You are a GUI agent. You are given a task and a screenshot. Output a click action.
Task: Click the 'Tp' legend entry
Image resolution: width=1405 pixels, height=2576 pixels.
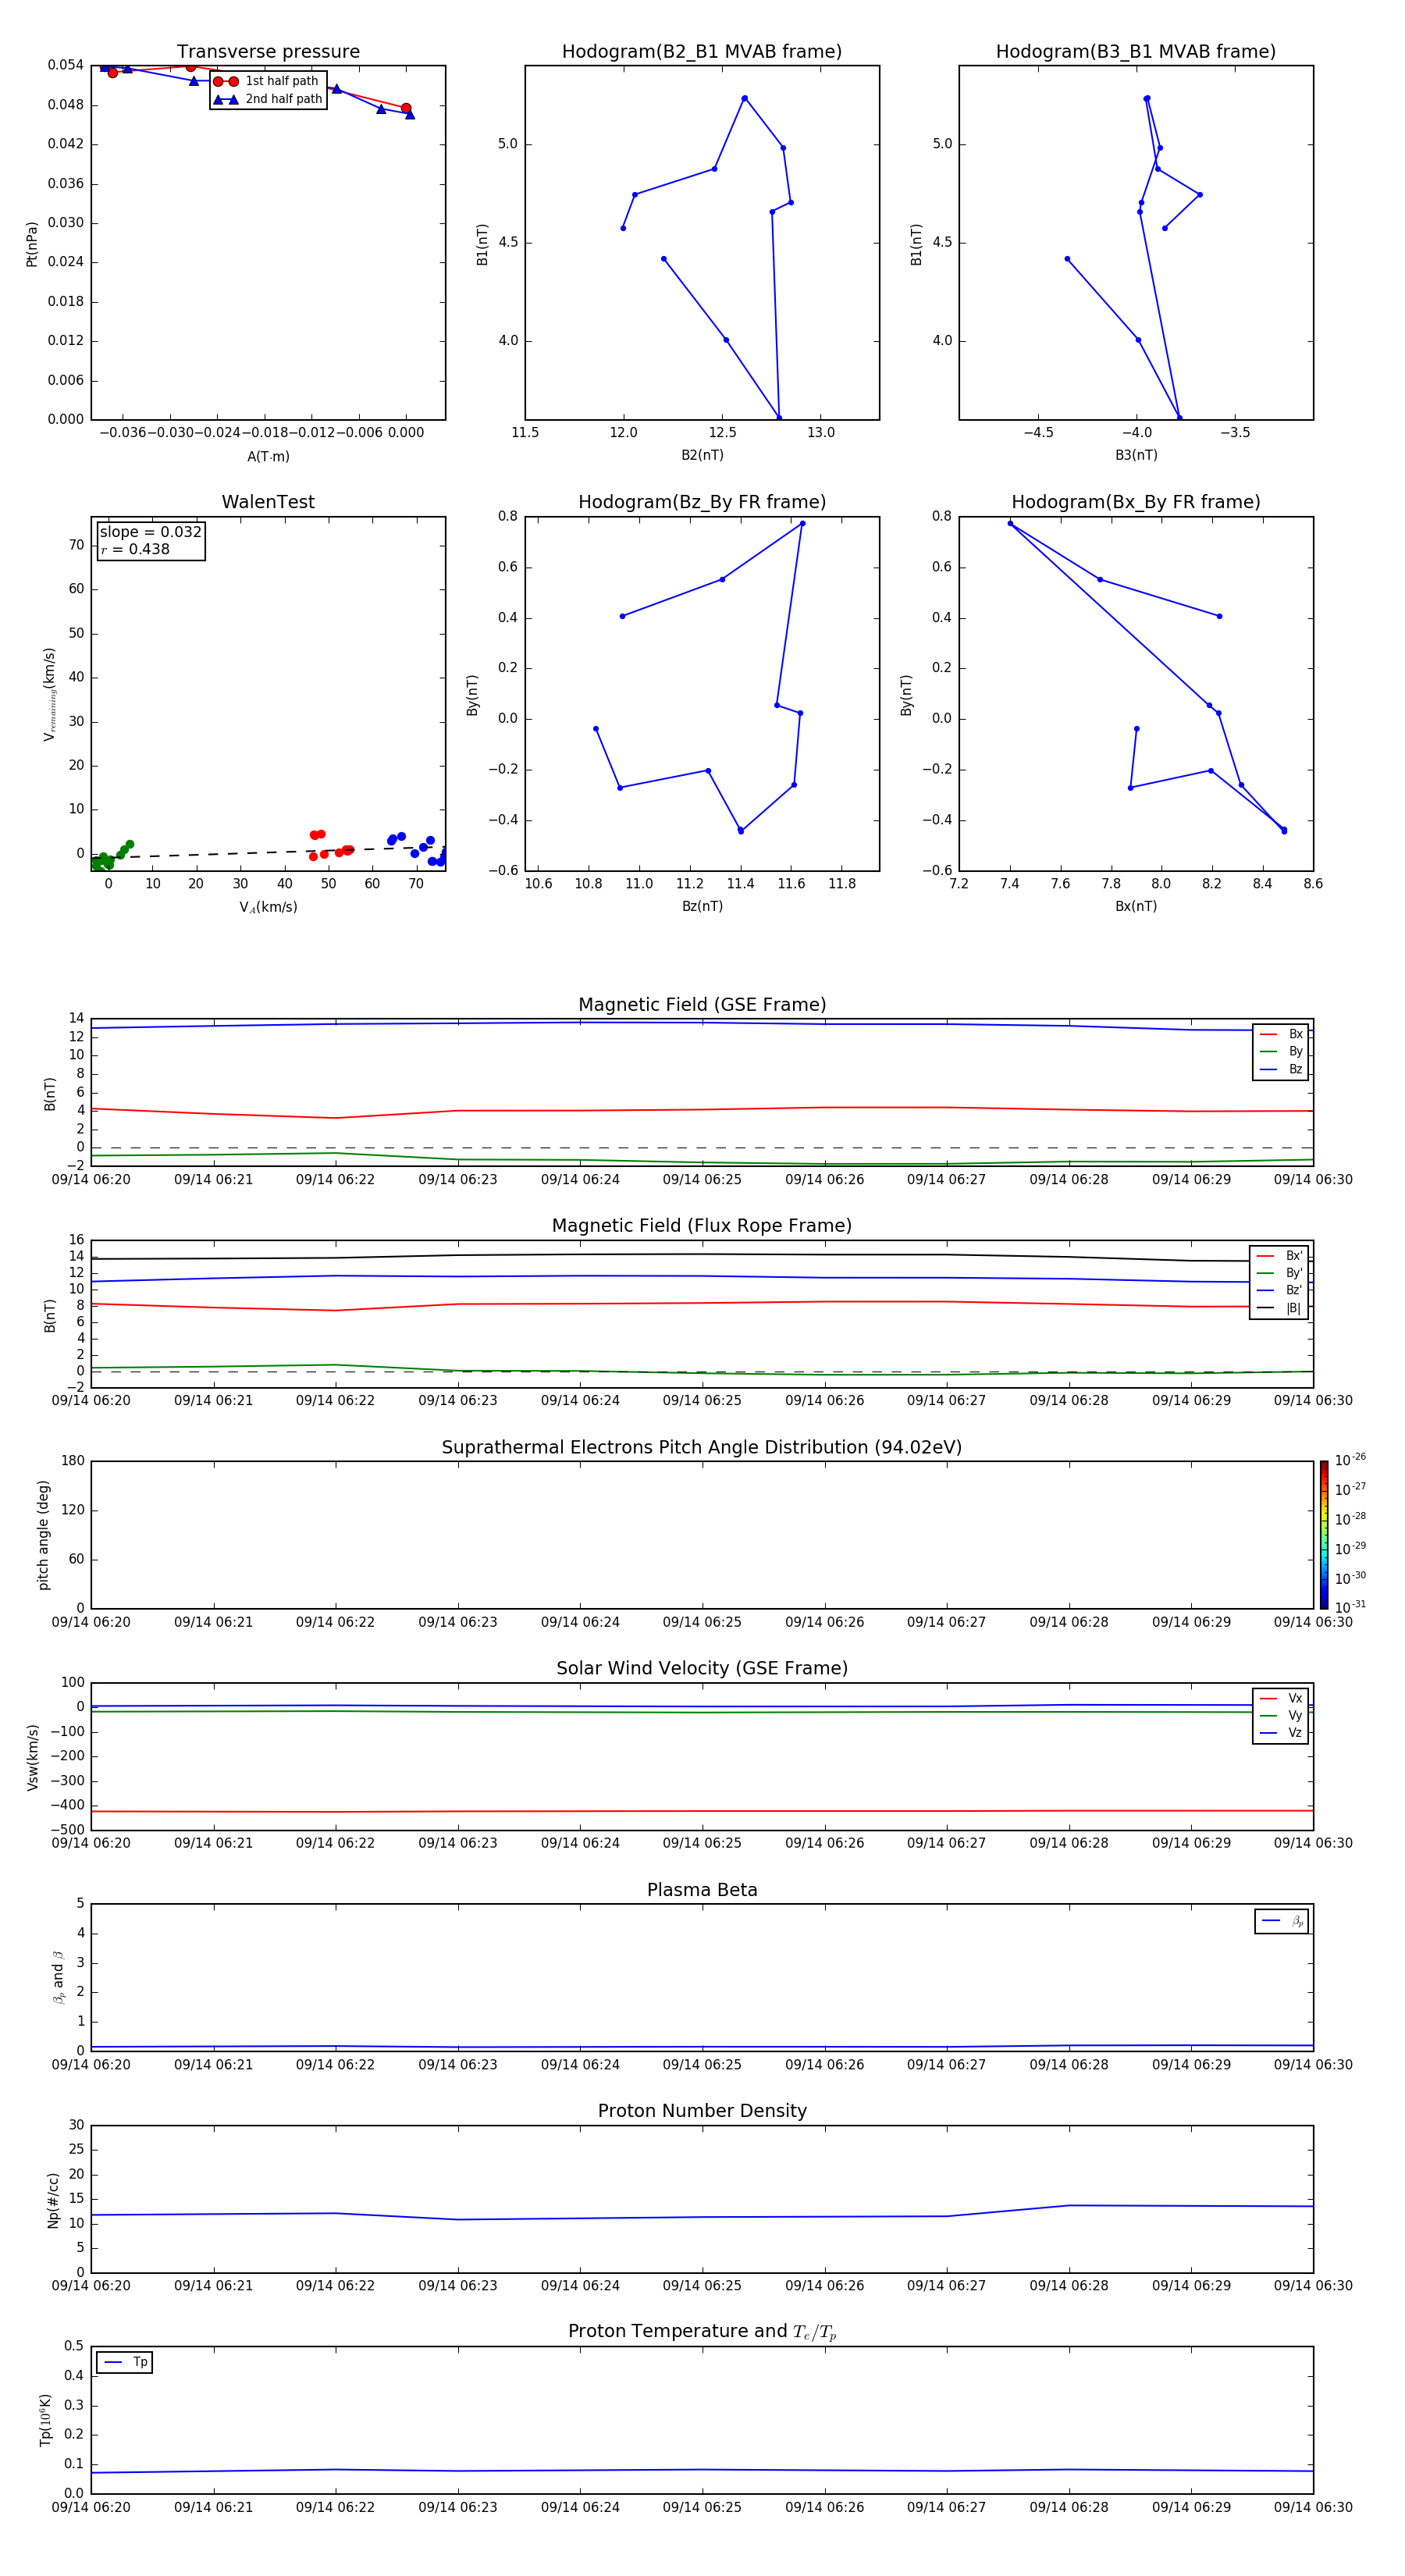pyautogui.click(x=125, y=2362)
